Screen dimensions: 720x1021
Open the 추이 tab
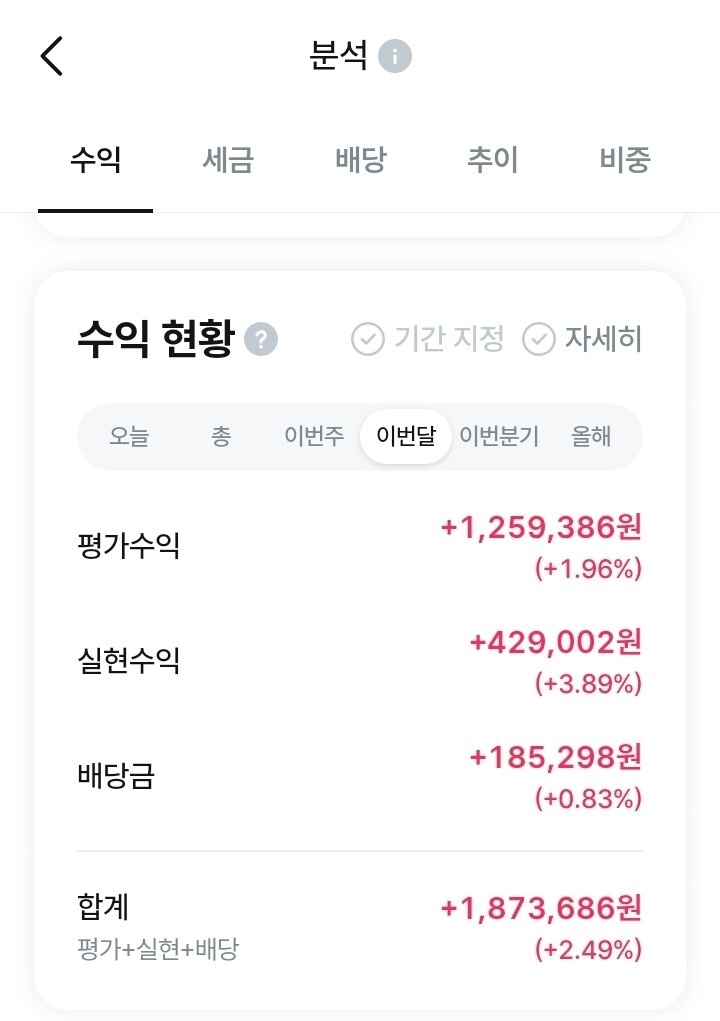coord(493,160)
